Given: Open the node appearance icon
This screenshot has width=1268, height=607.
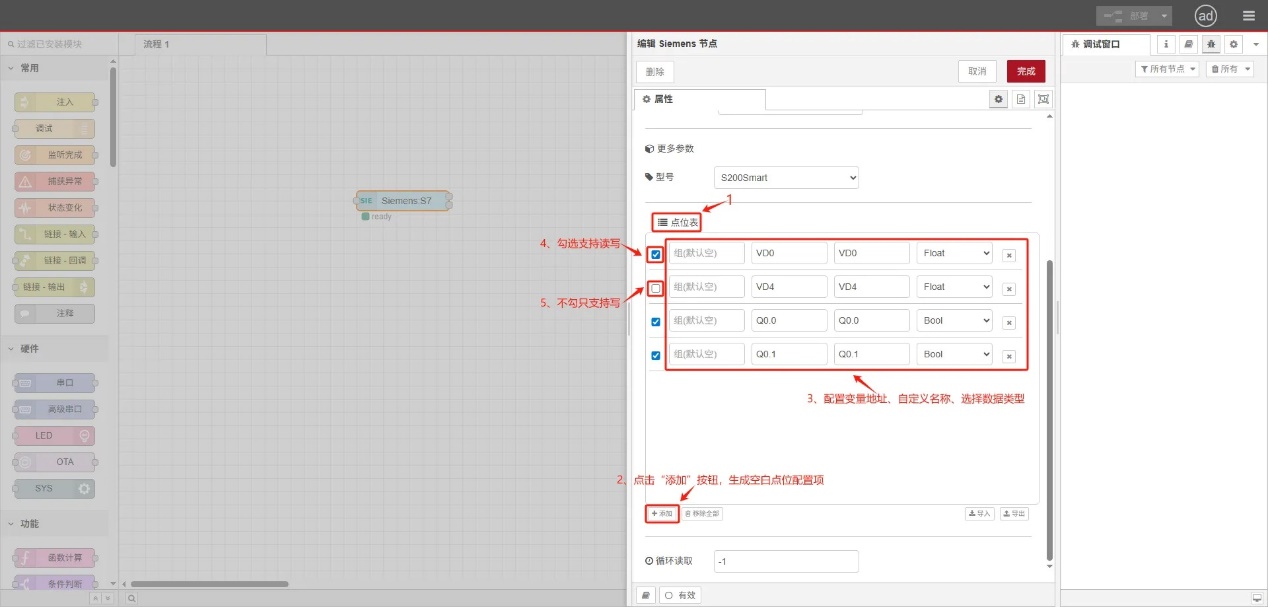Looking at the screenshot, I should (1044, 99).
